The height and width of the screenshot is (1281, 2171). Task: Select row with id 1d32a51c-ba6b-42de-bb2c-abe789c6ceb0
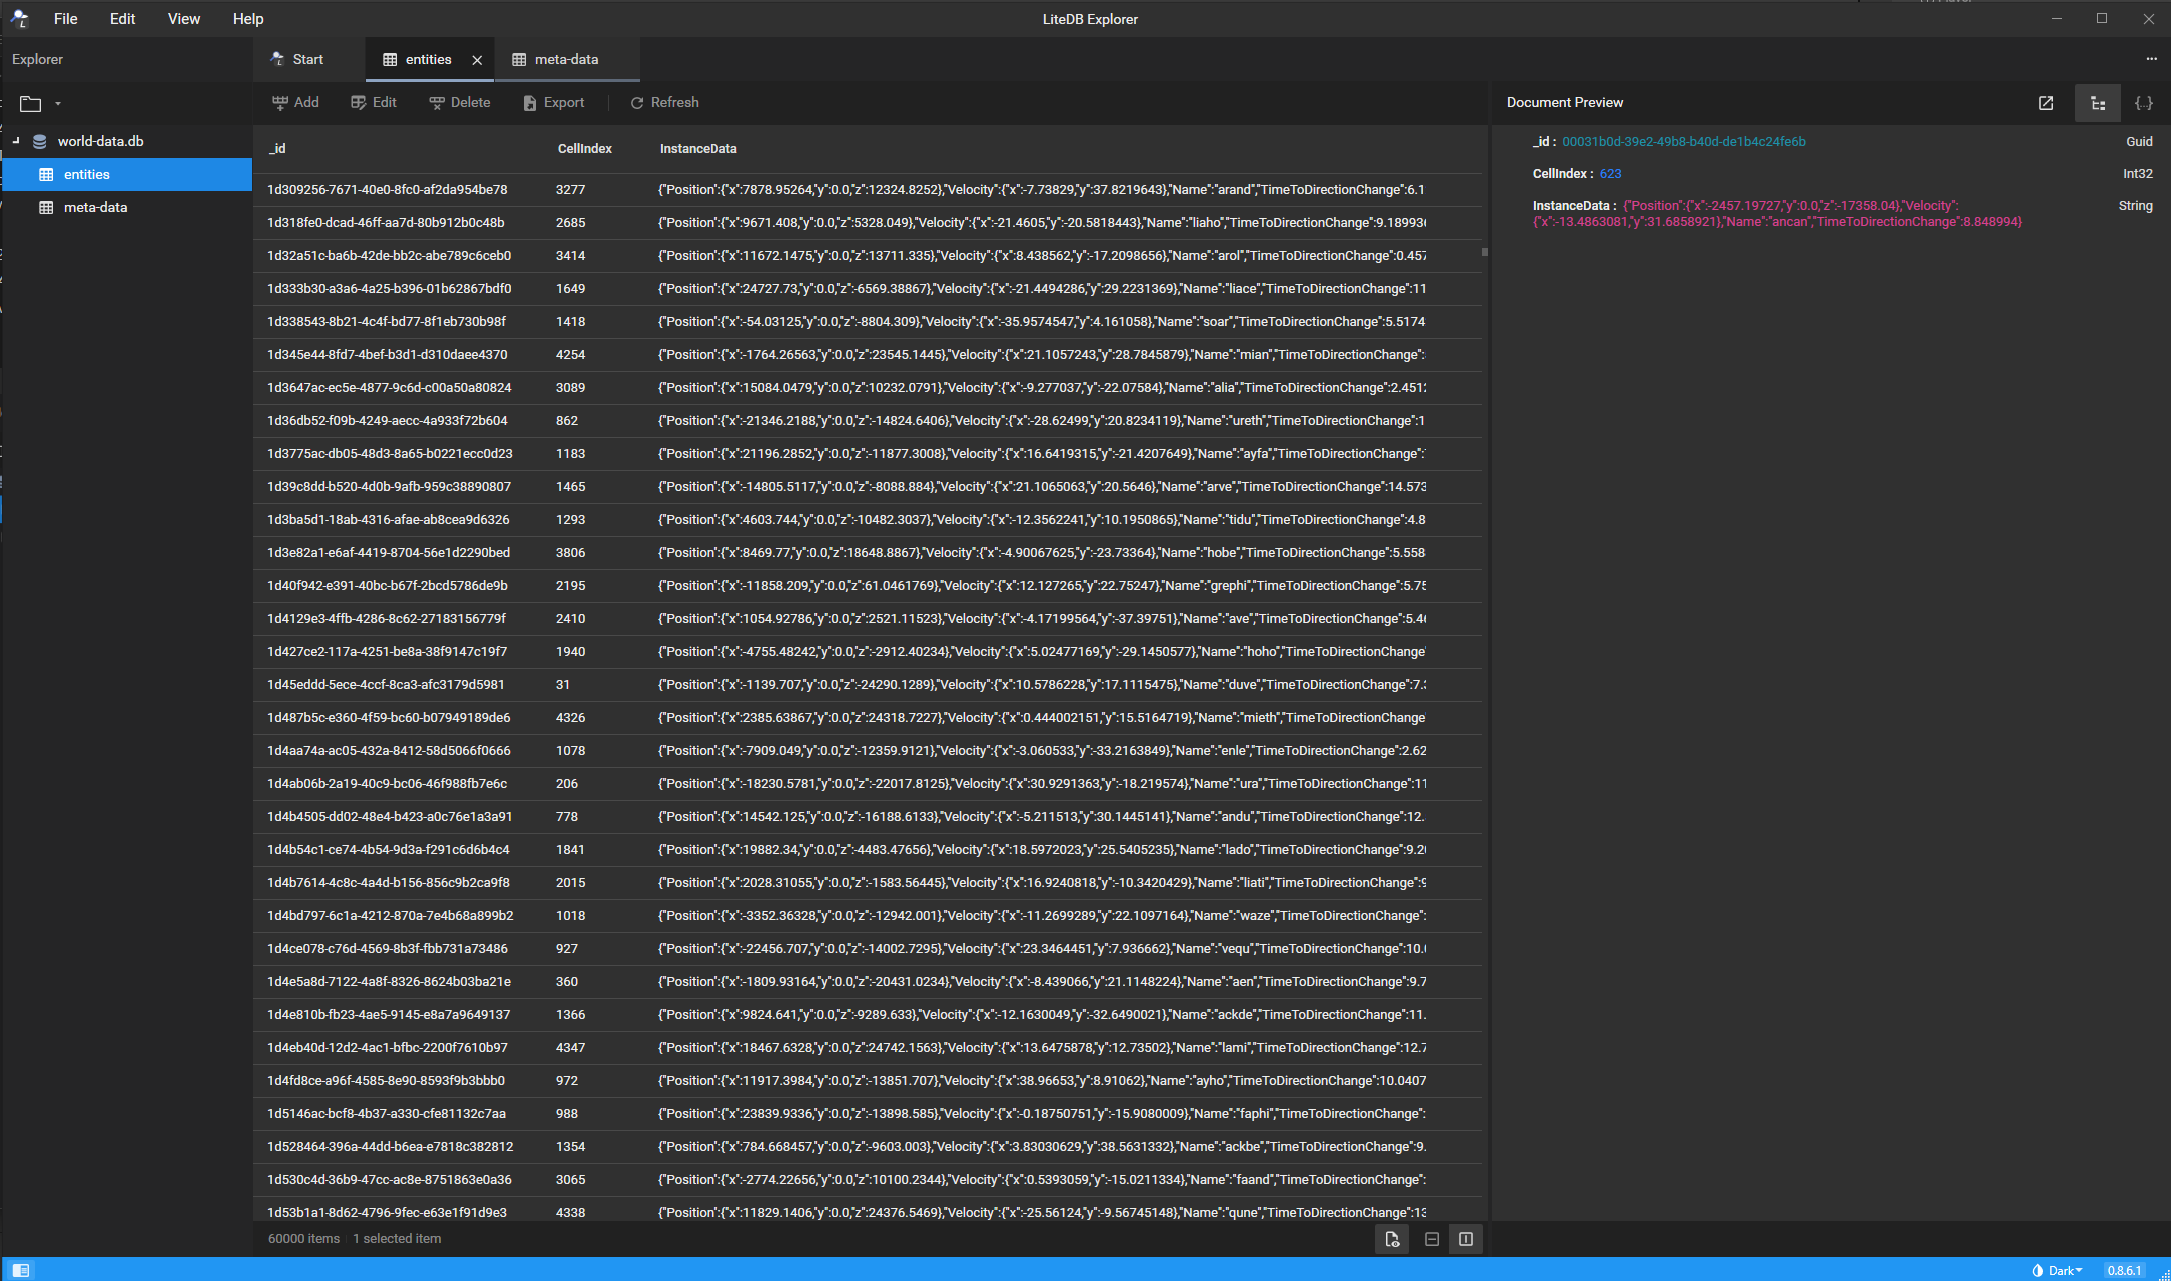(867, 255)
